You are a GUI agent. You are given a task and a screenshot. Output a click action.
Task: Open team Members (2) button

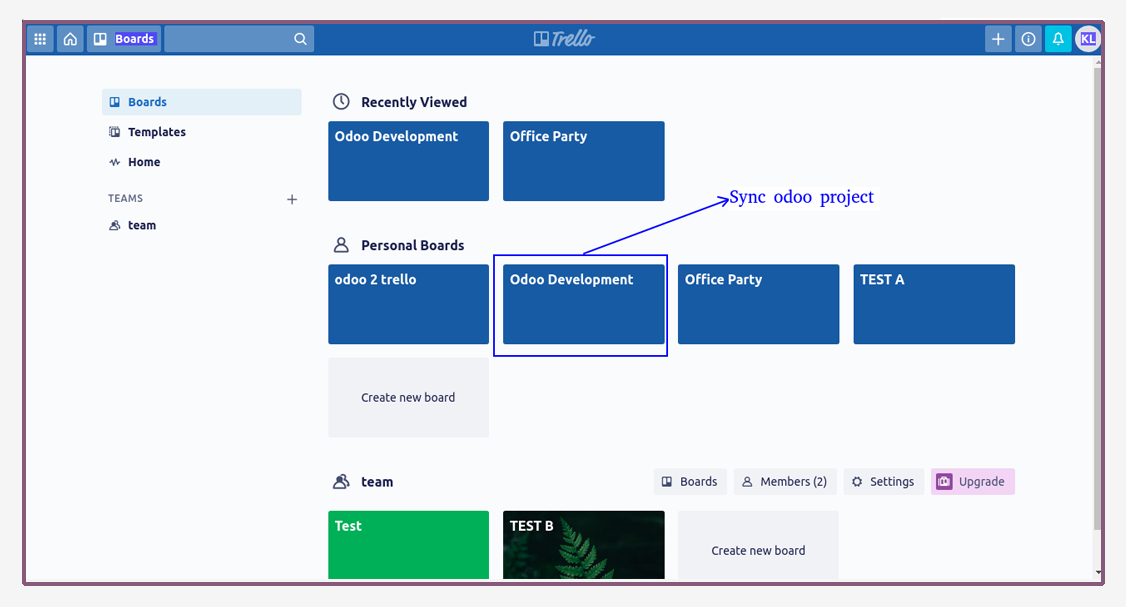(785, 481)
